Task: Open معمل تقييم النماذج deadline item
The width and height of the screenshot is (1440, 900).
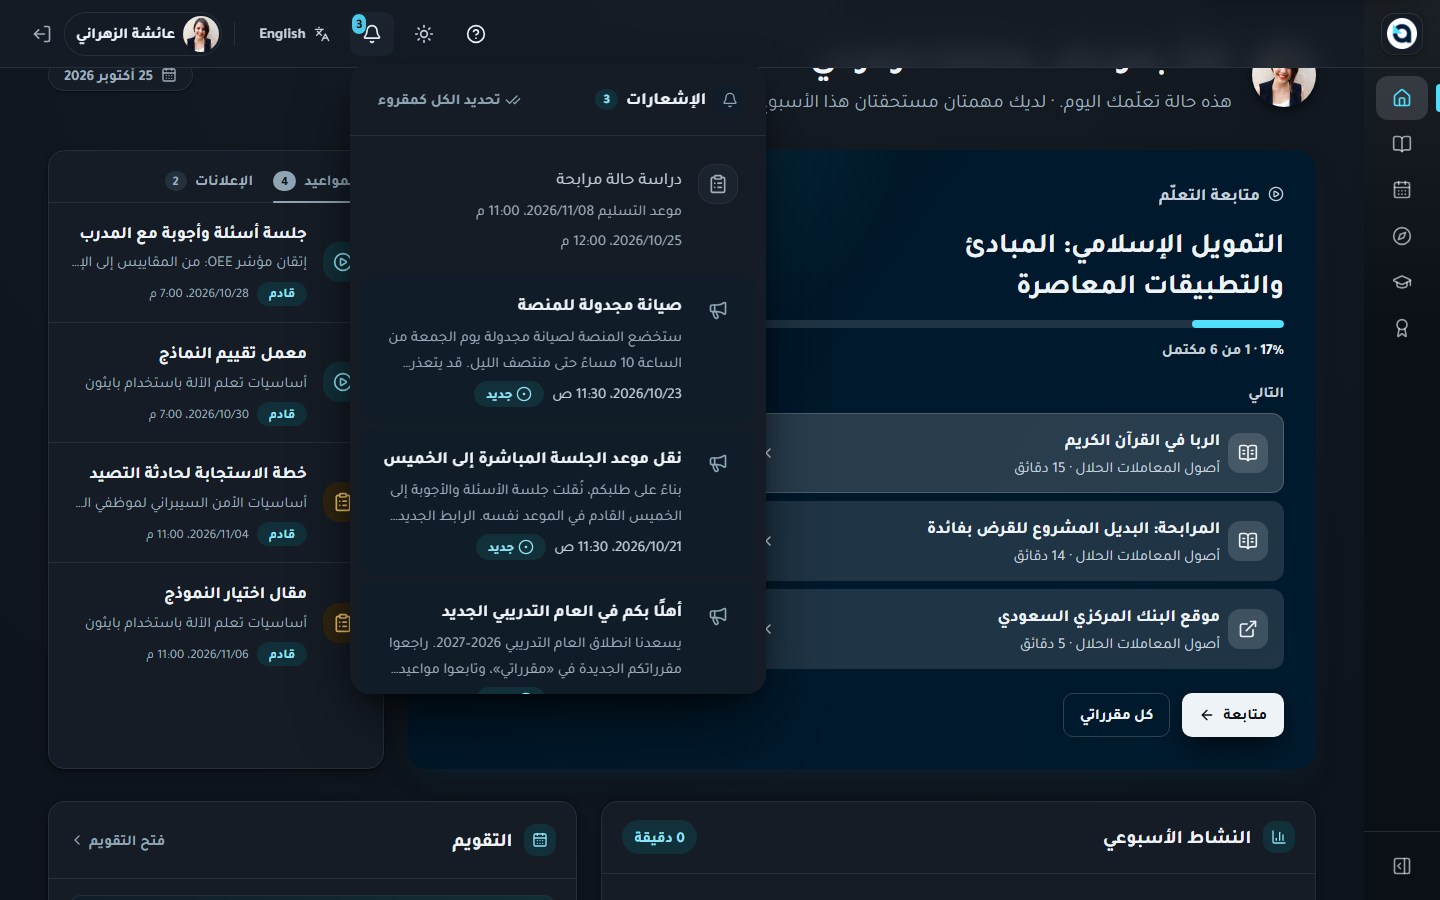Action: [x=200, y=383]
